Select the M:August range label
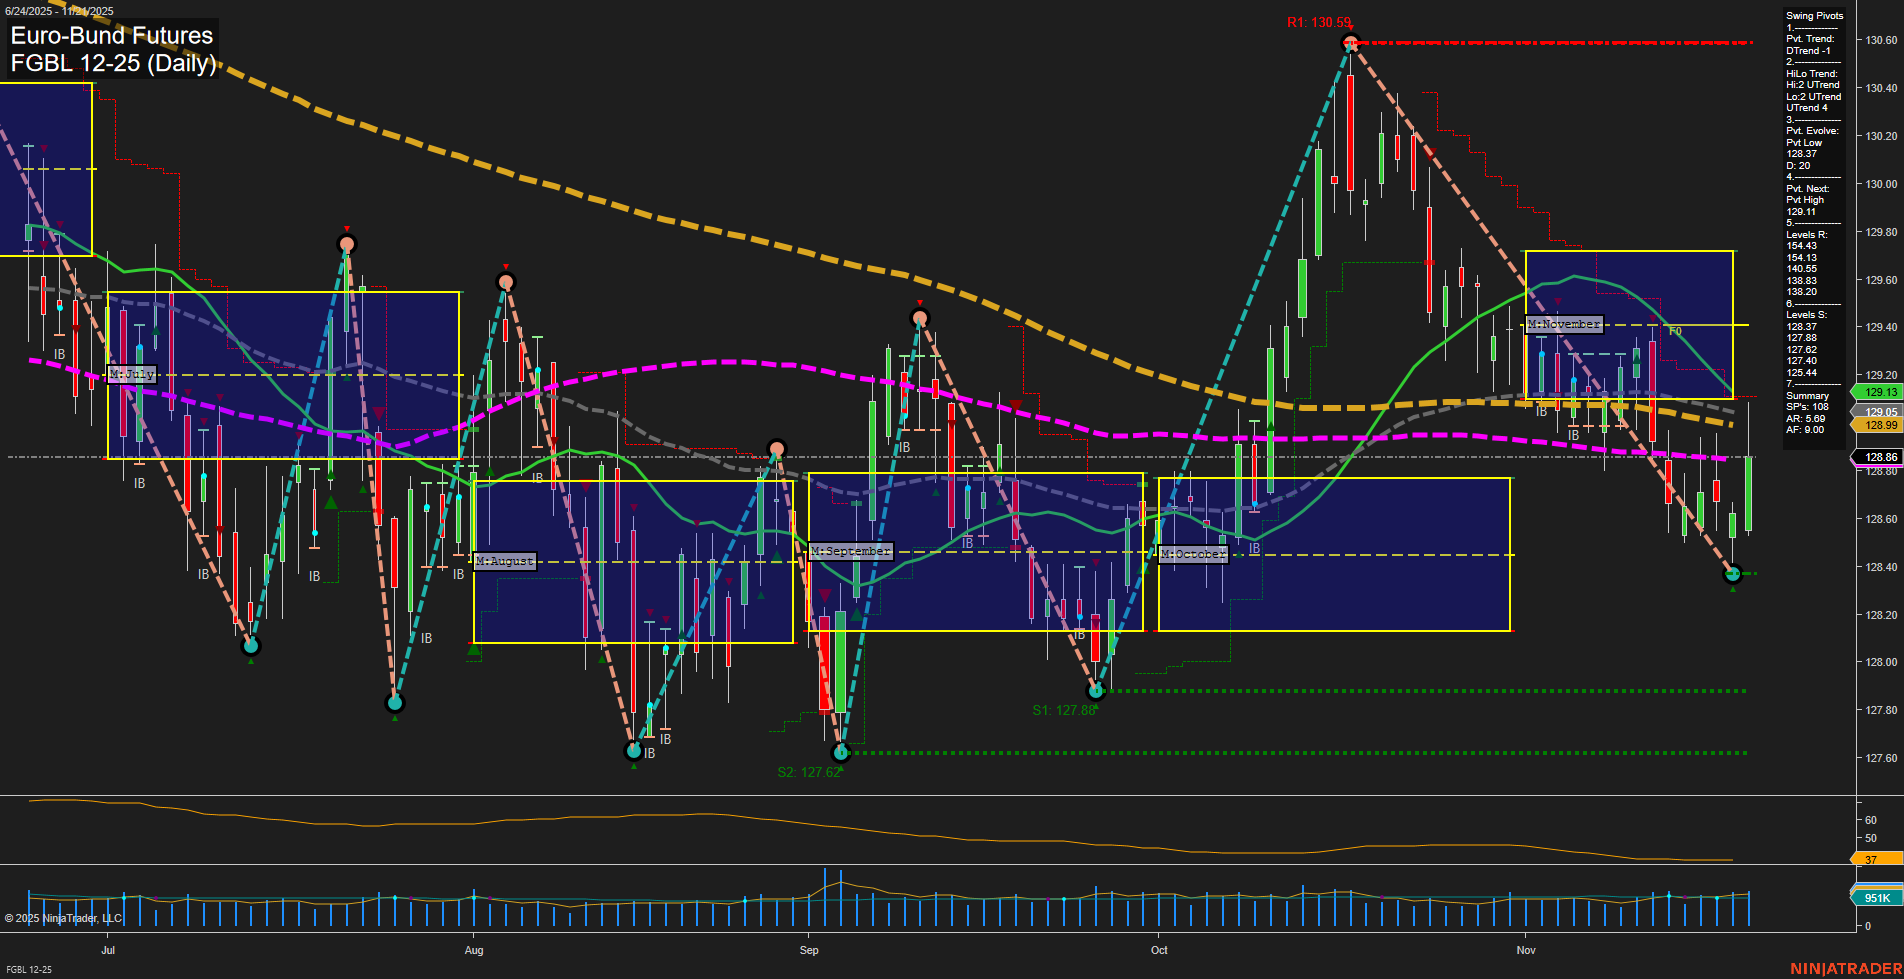1904x979 pixels. [x=504, y=560]
